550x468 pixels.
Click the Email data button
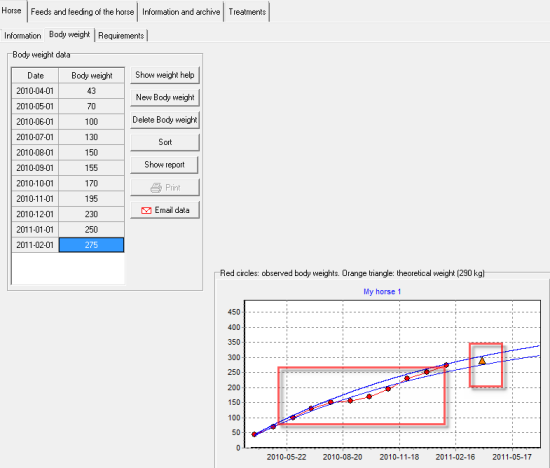coord(165,210)
